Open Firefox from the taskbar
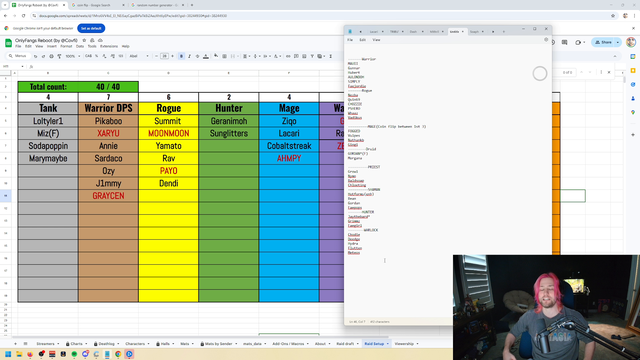Screen dimensions: 640x360 (30, 354)
